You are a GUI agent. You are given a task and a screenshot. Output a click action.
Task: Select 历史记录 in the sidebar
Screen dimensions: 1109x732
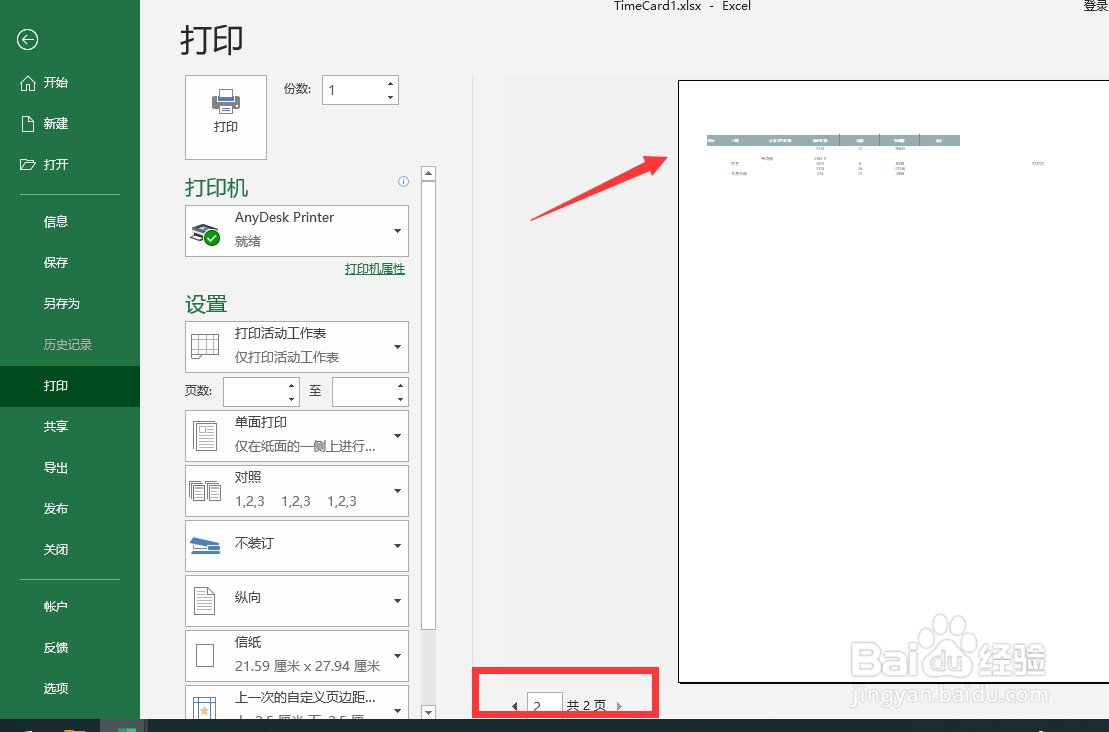coord(70,345)
